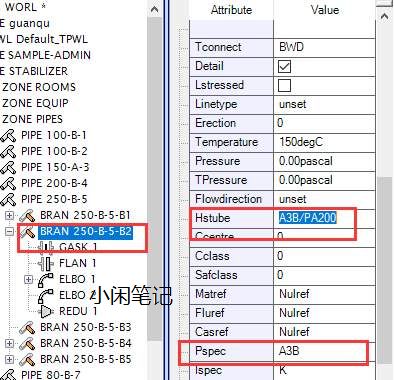Click the GASK 1 gasket icon
This screenshot has width=394, height=380.
[46, 247]
